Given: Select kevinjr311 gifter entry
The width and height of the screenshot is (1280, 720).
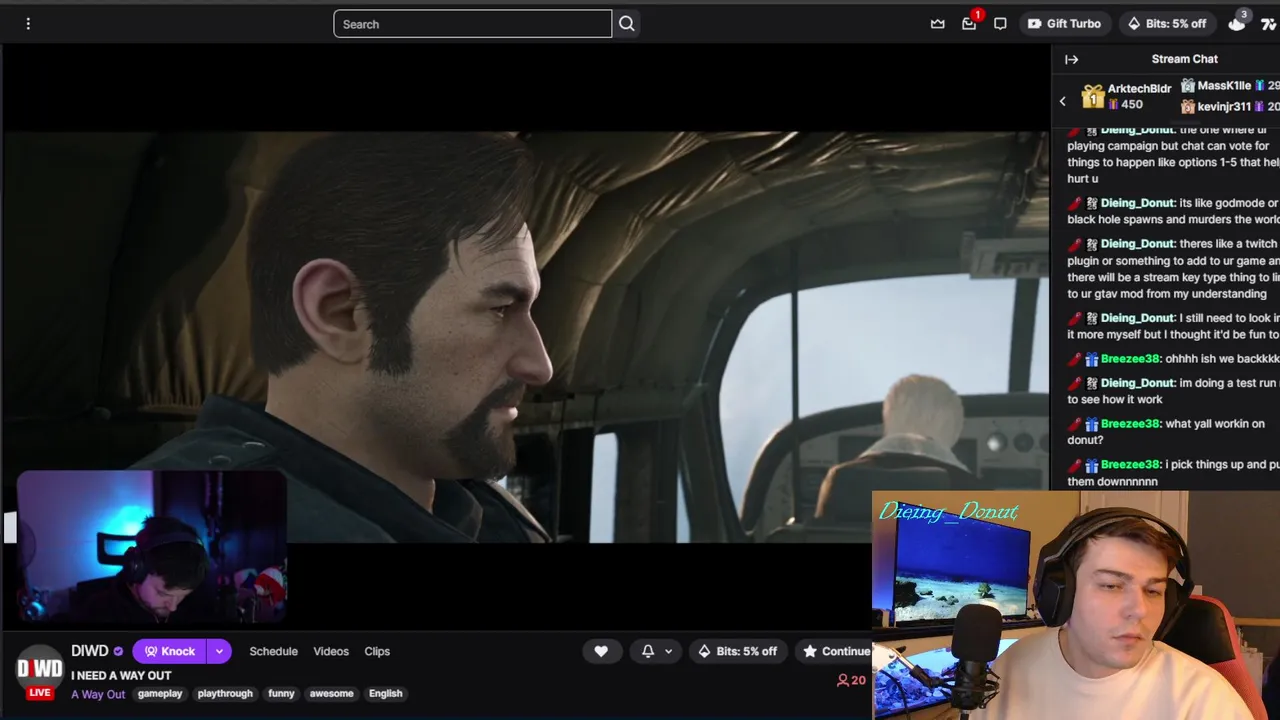Looking at the screenshot, I should [1229, 106].
